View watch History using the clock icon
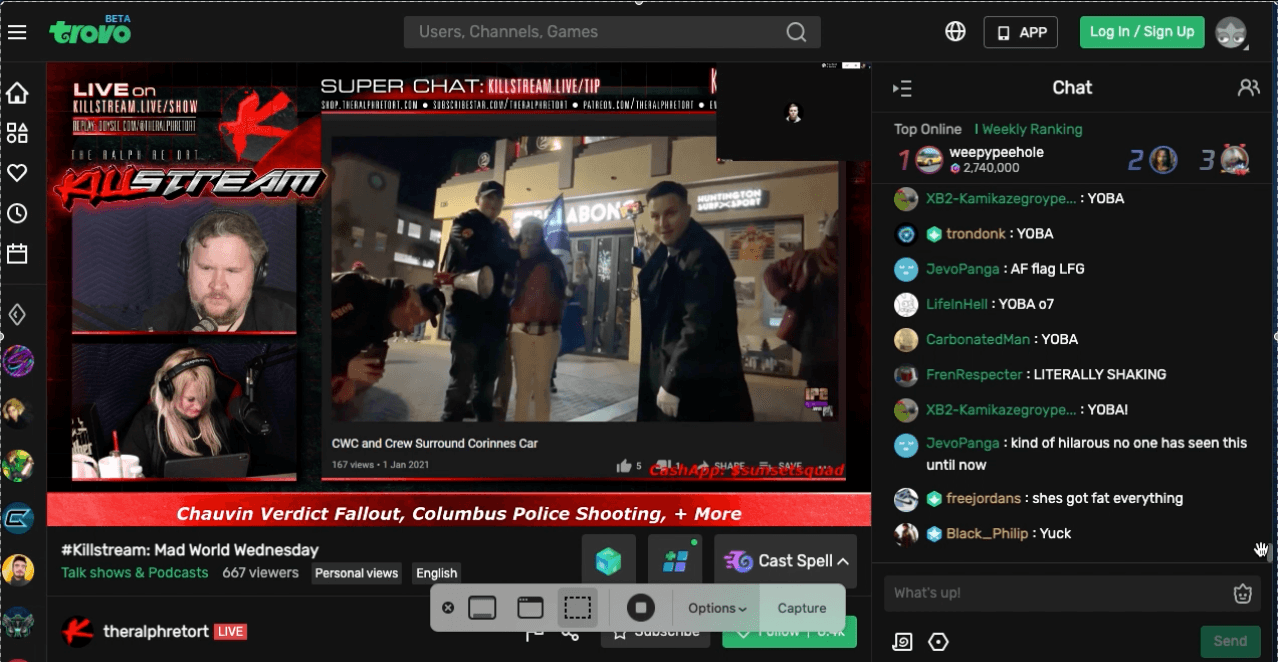The image size is (1278, 662). point(16,213)
